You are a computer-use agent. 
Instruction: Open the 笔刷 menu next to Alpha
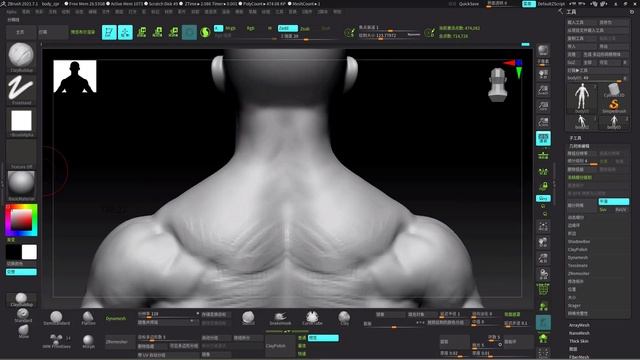(x=26, y=12)
